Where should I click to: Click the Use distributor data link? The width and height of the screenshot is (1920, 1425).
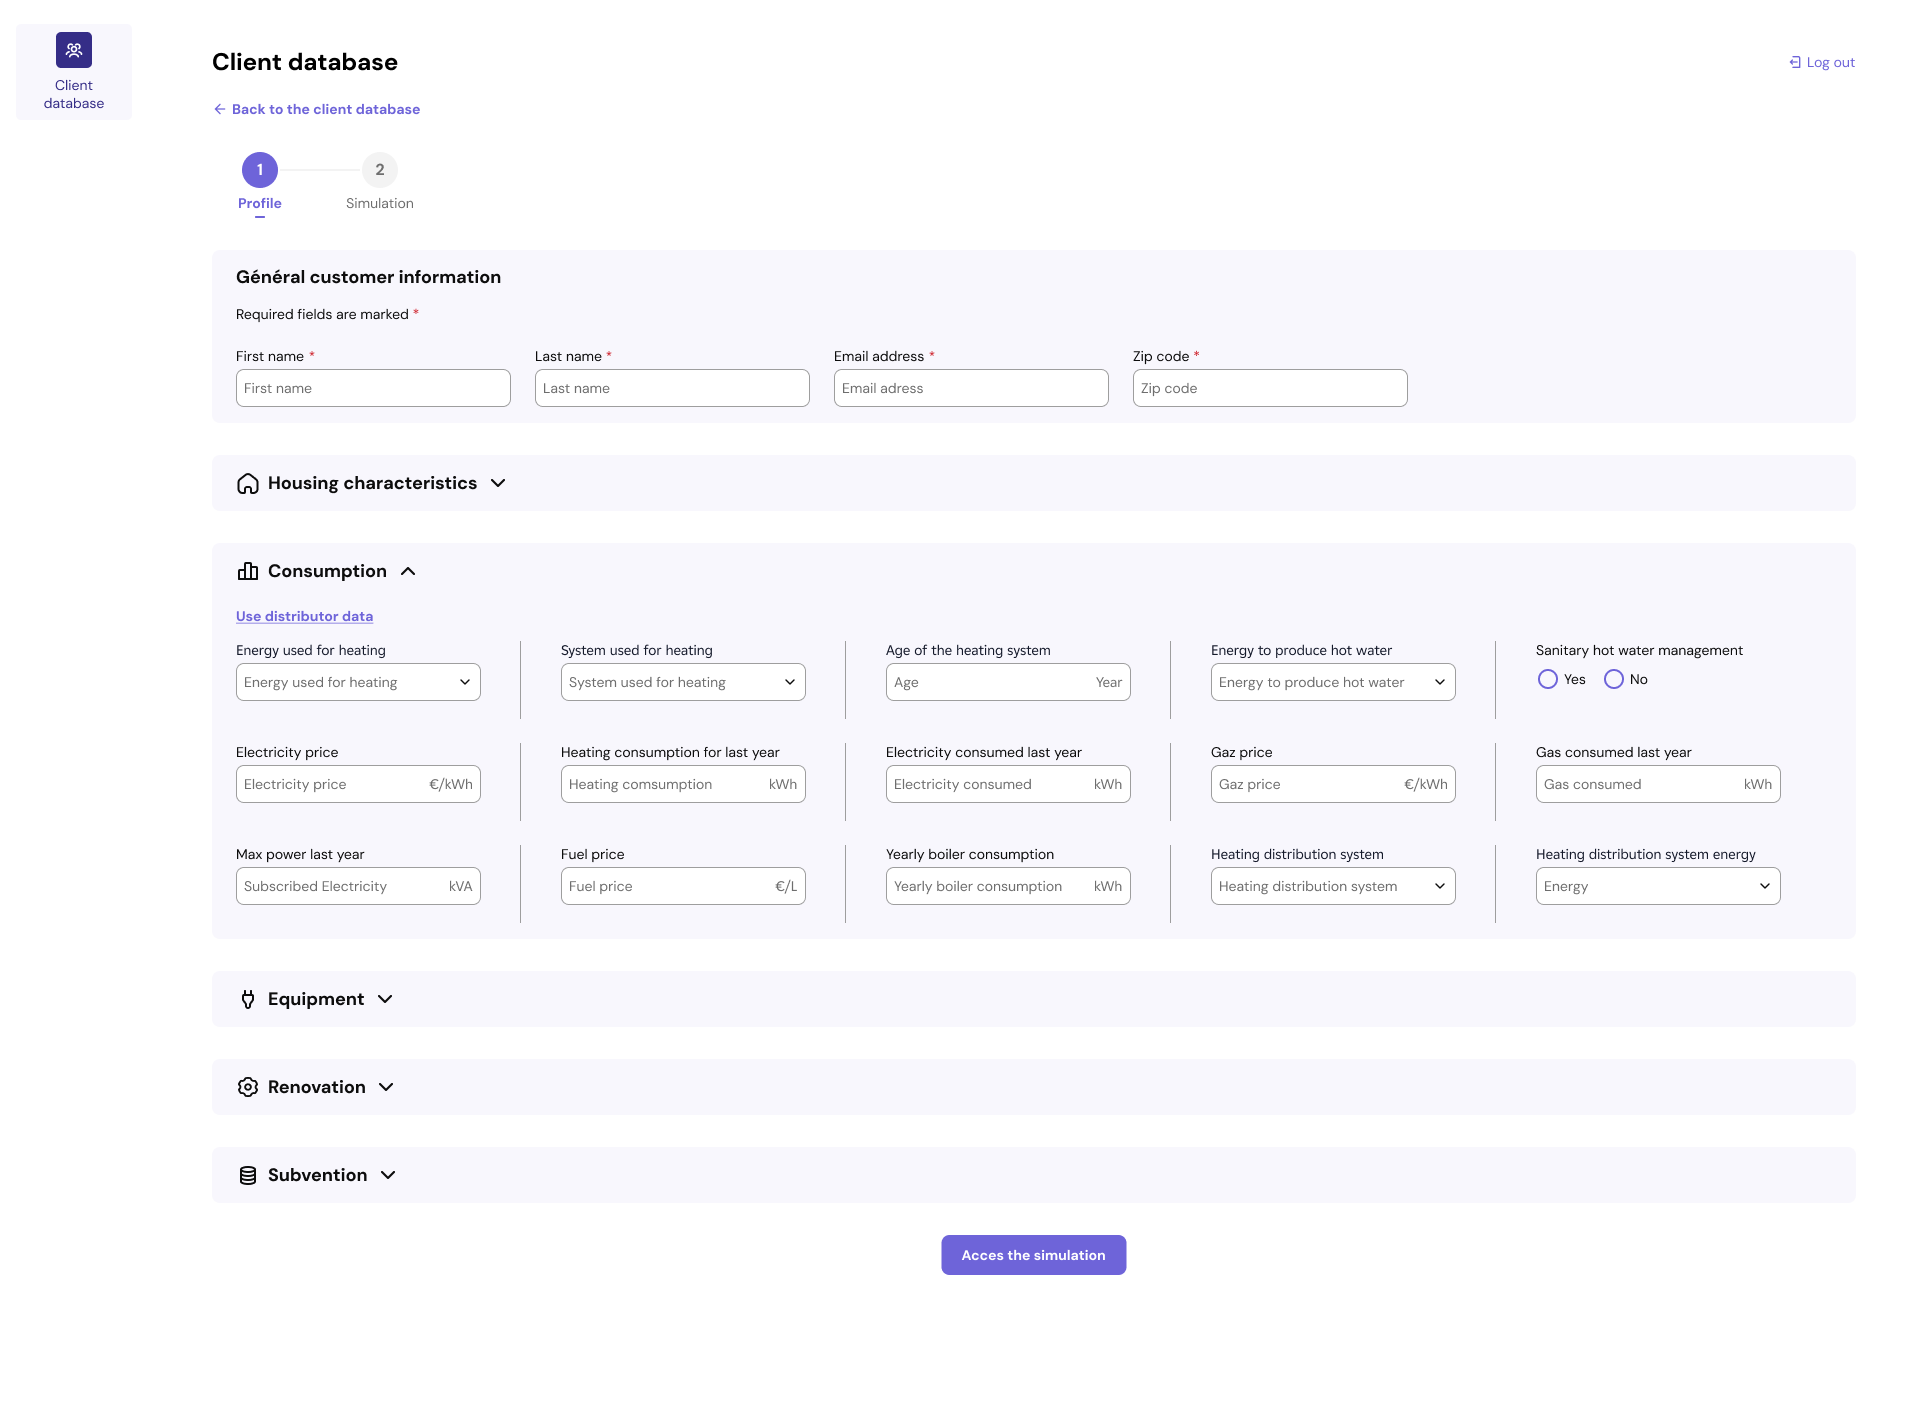(x=304, y=616)
